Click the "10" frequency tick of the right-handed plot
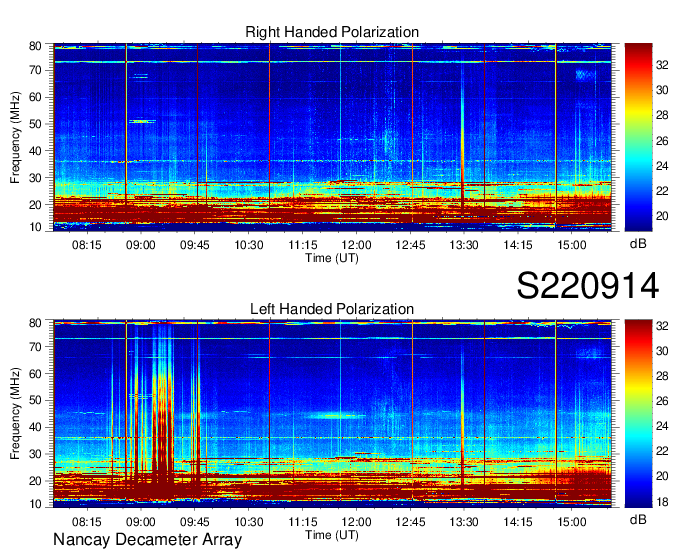This screenshot has width=680, height=552. pos(35,227)
